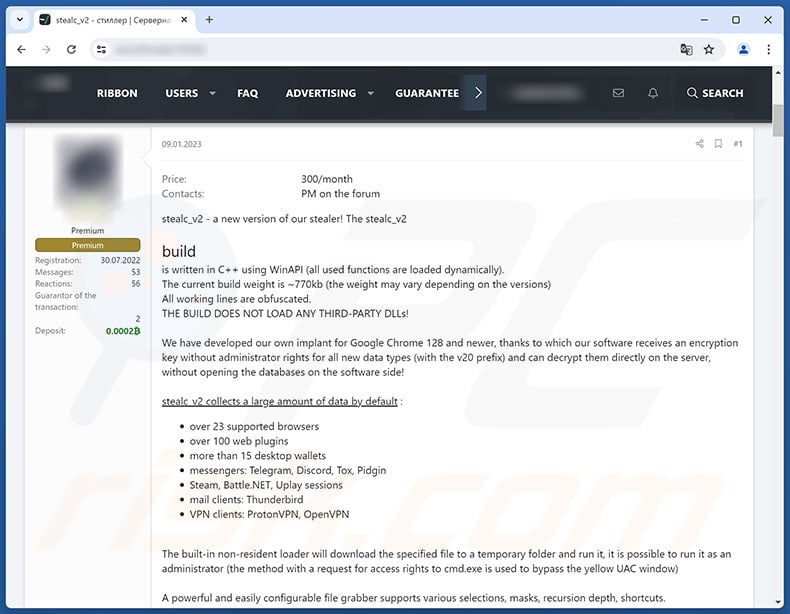Expand the ADVERTISING dropdown arrow
790x614 pixels.
click(371, 93)
